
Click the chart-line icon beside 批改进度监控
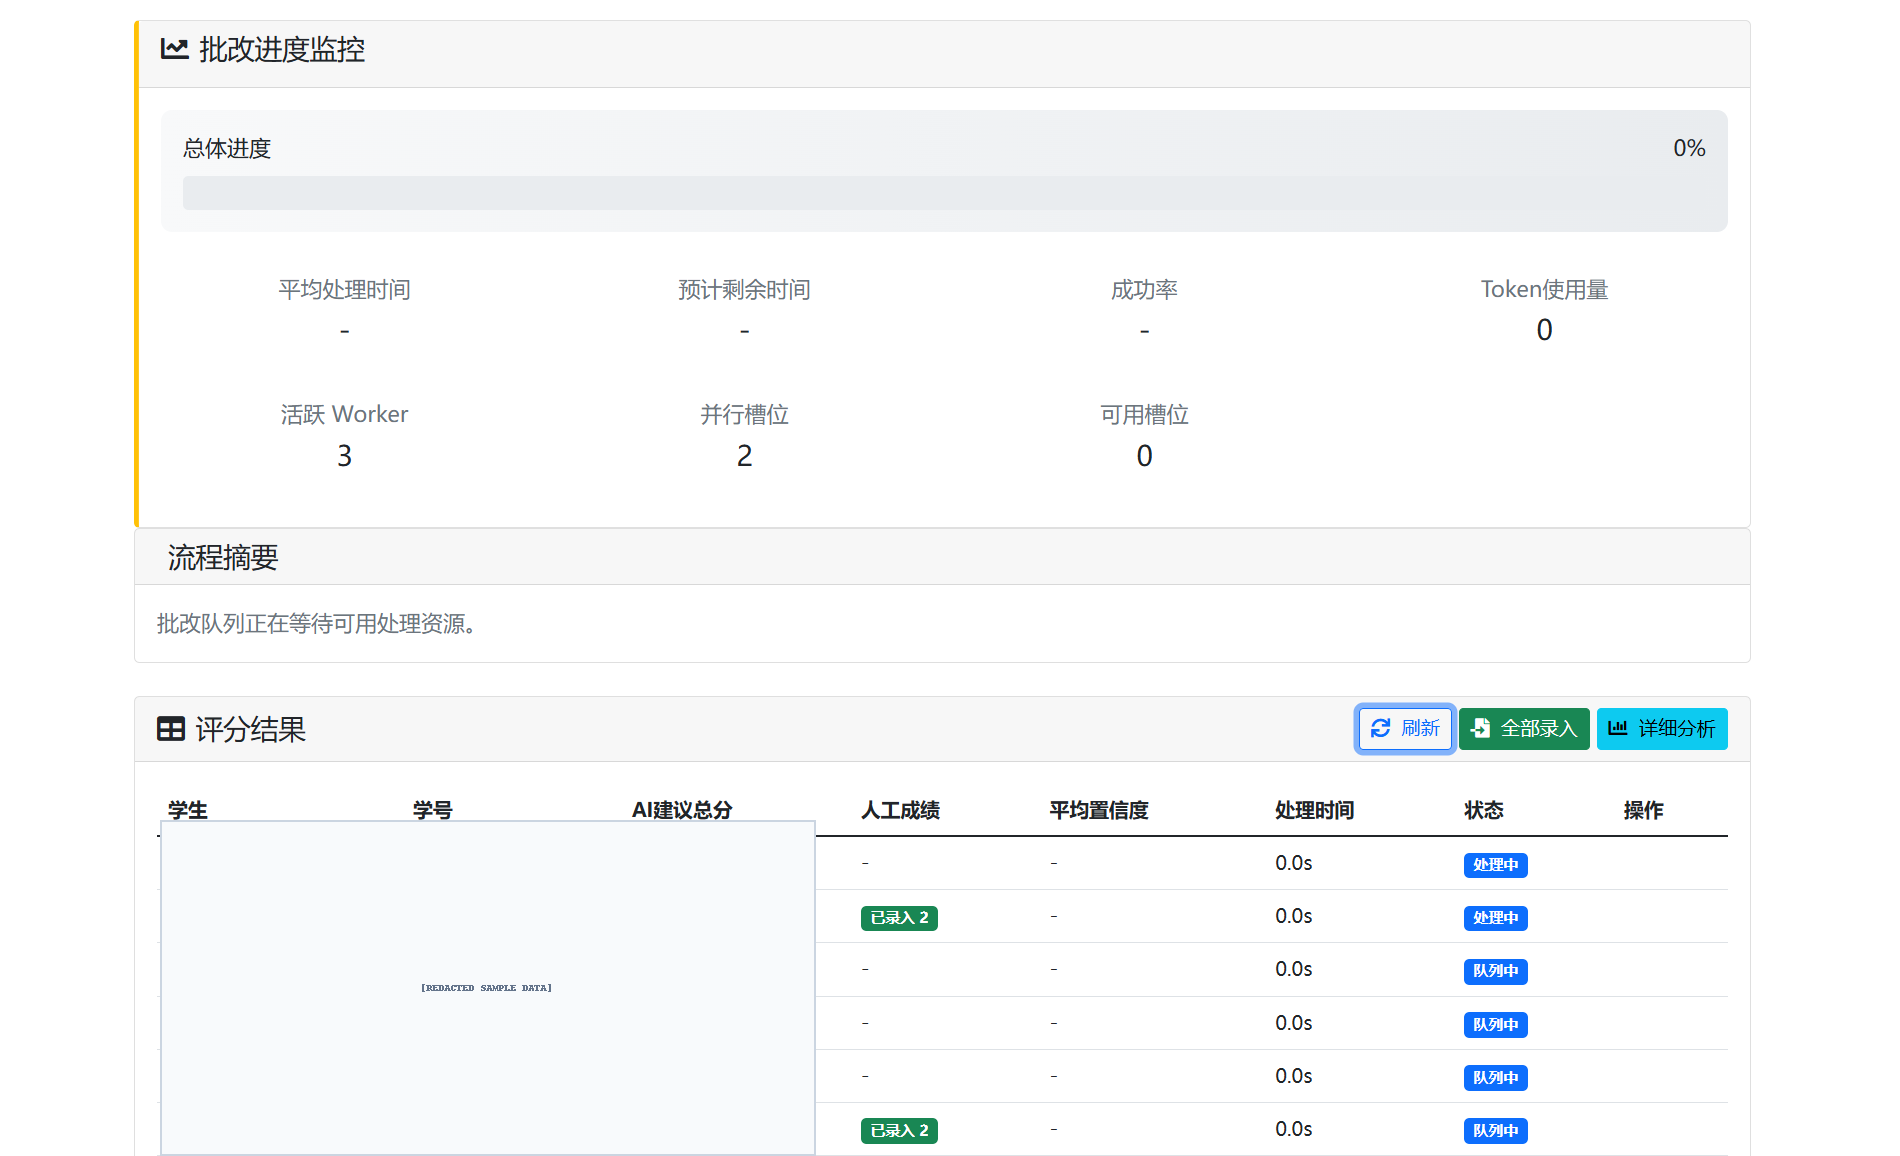click(x=174, y=49)
